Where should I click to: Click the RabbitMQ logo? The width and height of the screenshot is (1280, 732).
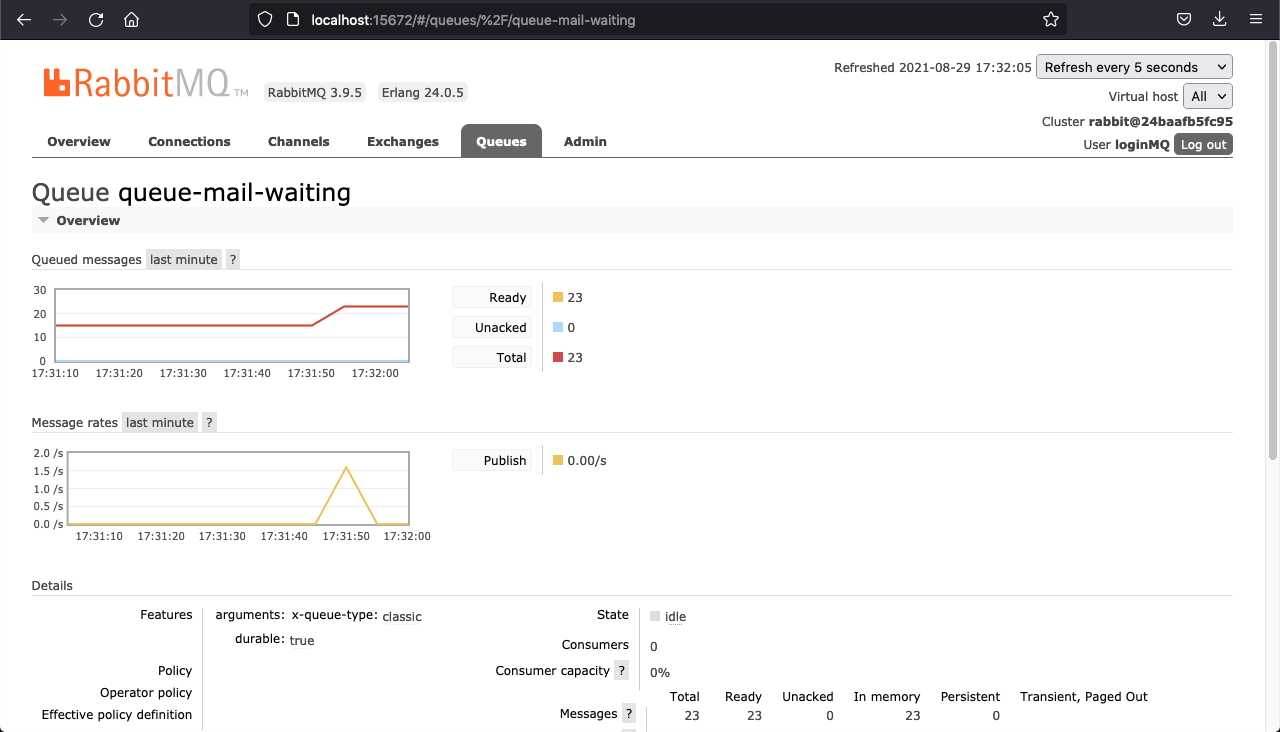(x=146, y=83)
